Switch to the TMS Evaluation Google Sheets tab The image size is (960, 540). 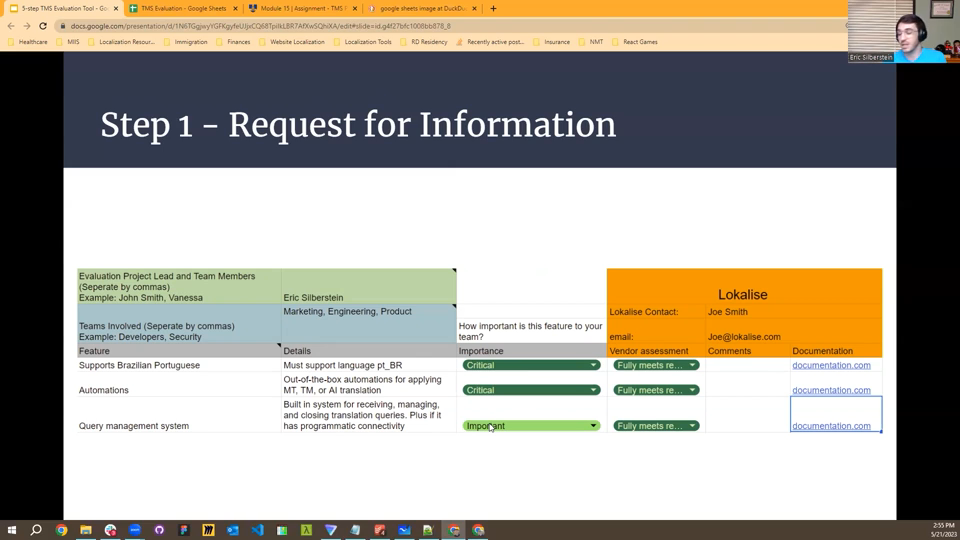[182, 9]
